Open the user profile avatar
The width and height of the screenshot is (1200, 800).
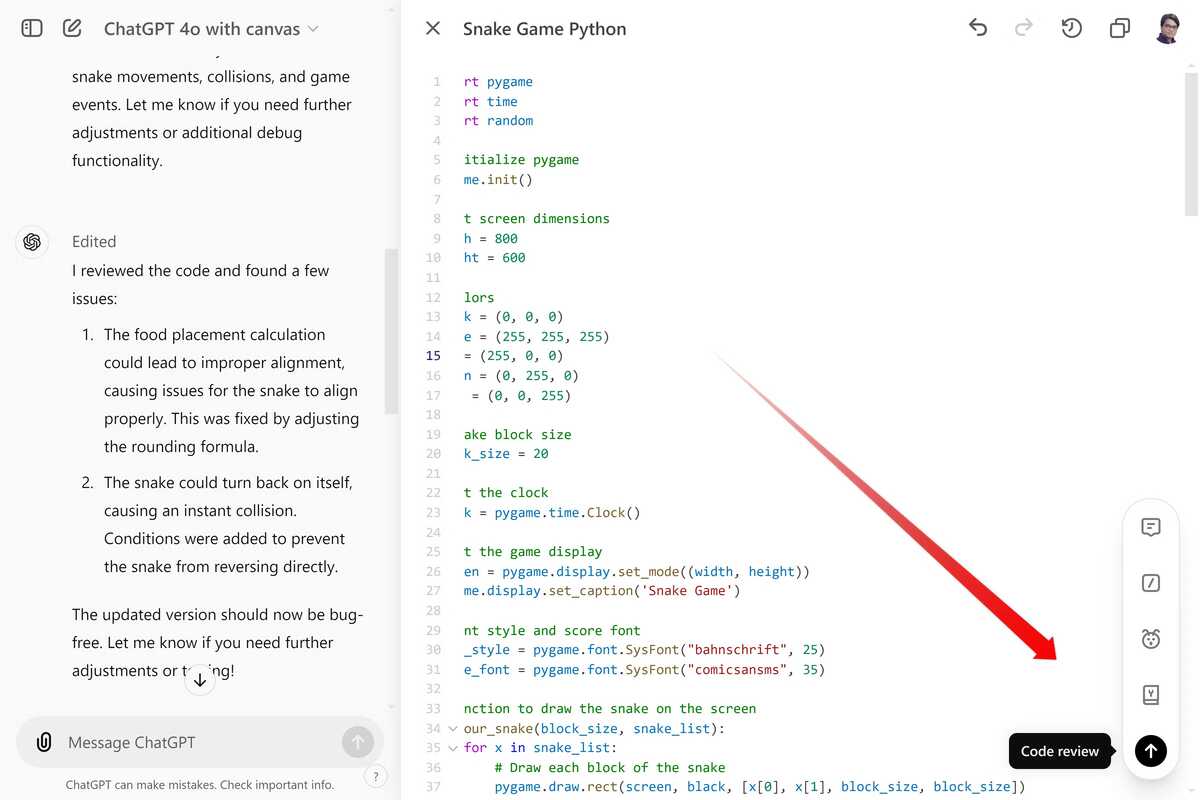[1168, 28]
